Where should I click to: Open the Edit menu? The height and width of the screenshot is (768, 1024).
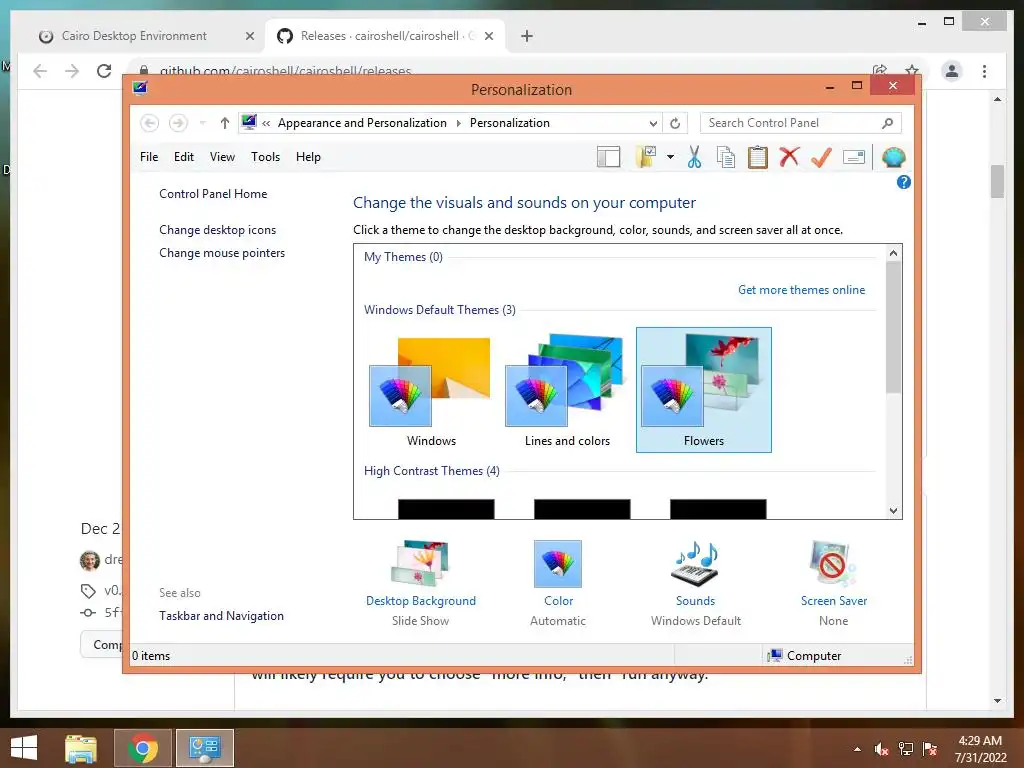(184, 157)
